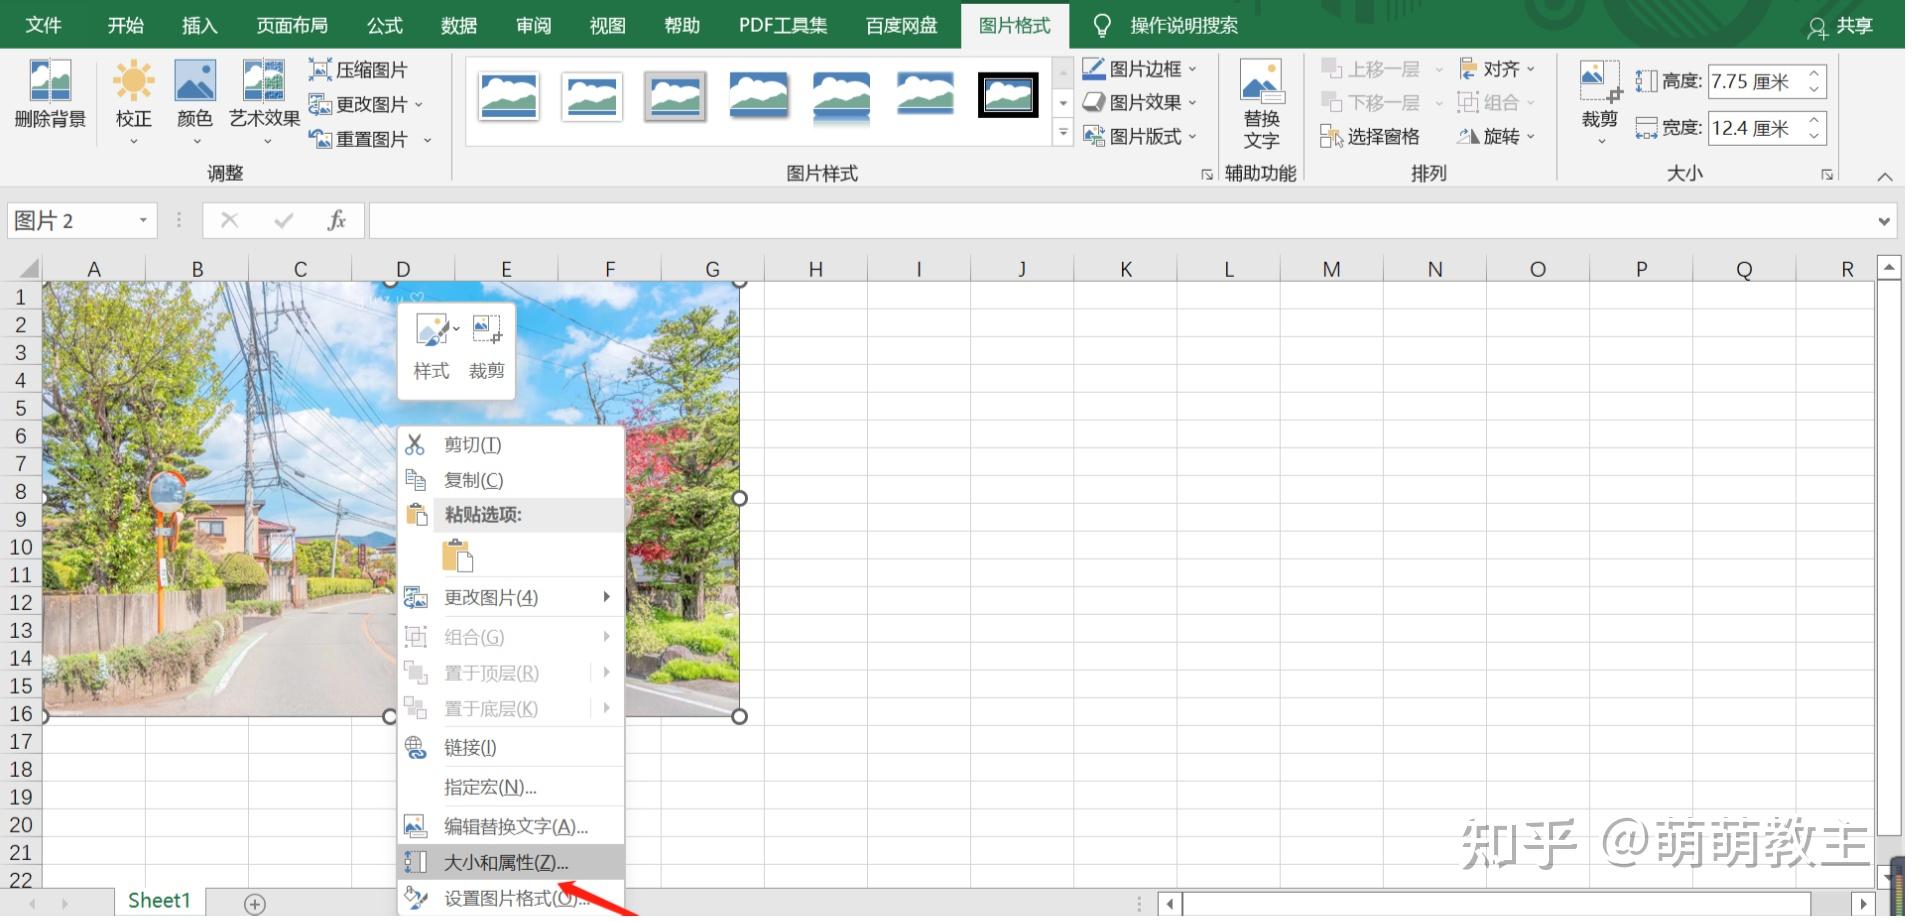Click the 共享 share button
Screen dimensions: 1920x921
click(1841, 26)
